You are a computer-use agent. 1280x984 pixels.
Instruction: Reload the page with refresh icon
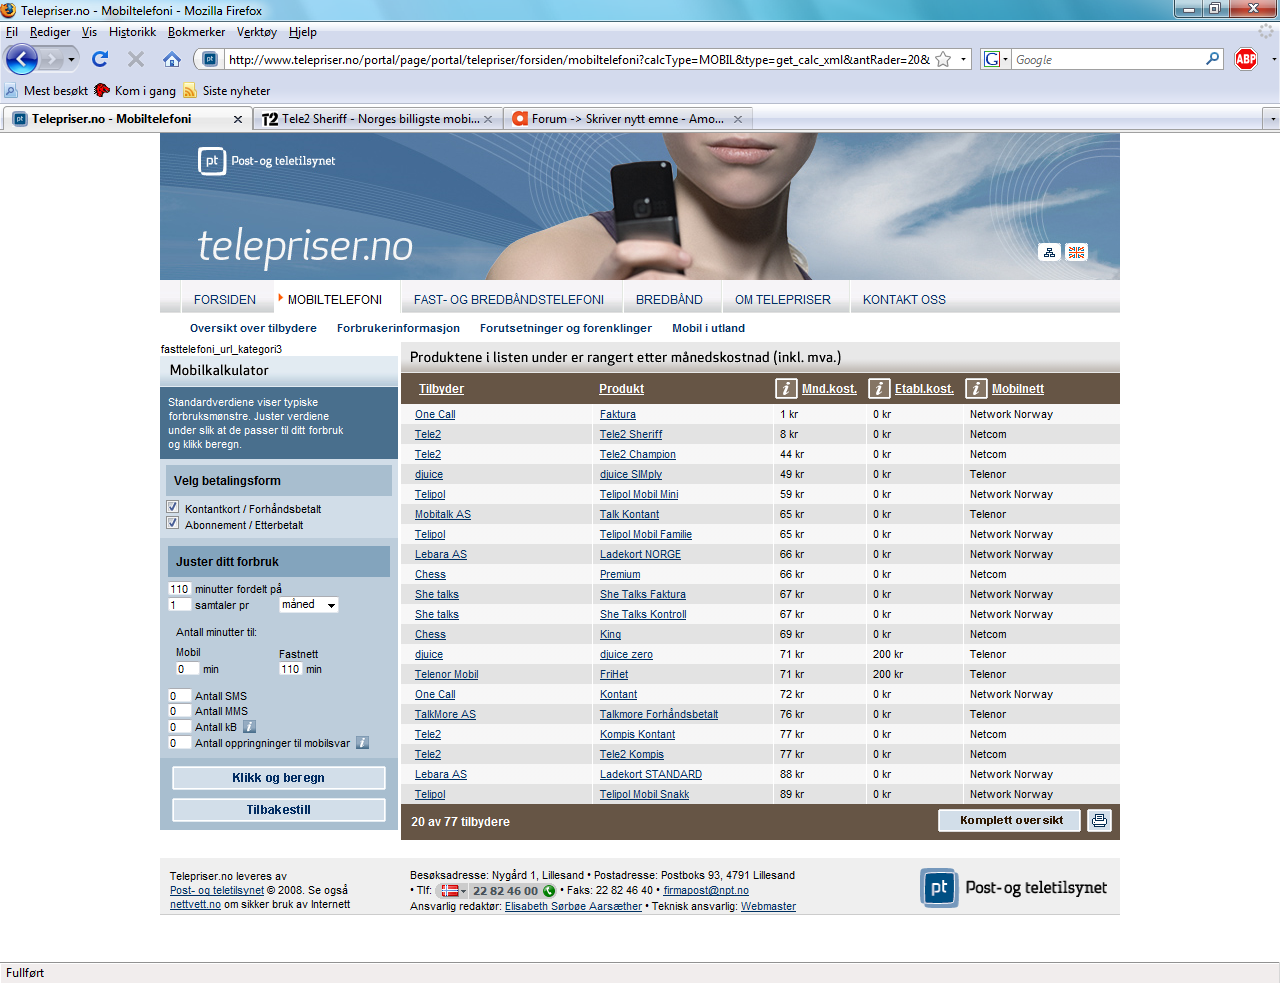[x=100, y=59]
